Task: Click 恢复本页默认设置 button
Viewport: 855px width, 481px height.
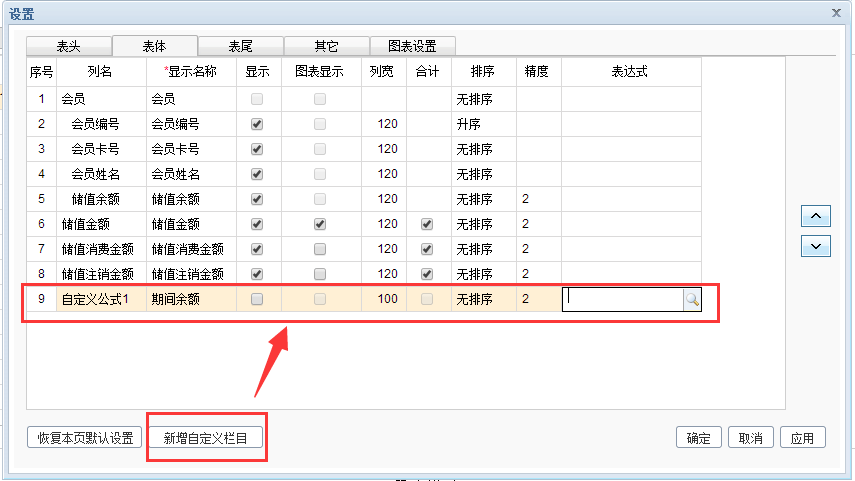Action: [85, 438]
